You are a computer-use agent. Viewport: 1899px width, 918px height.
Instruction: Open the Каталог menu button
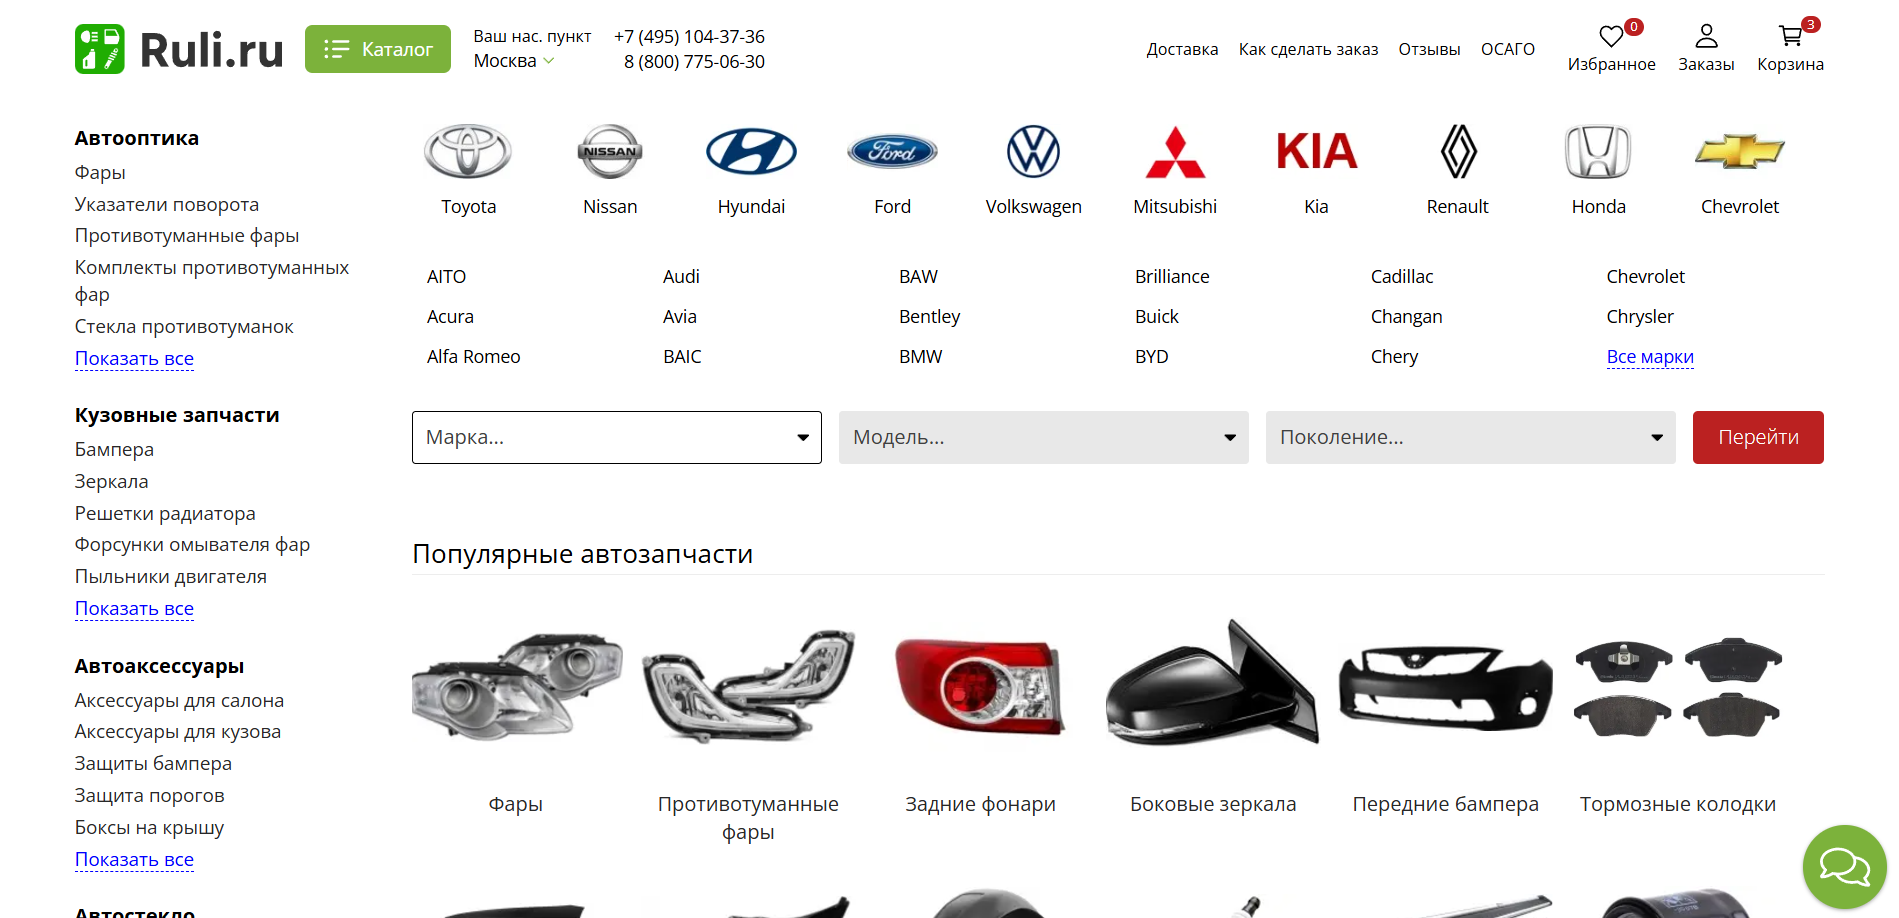point(378,49)
